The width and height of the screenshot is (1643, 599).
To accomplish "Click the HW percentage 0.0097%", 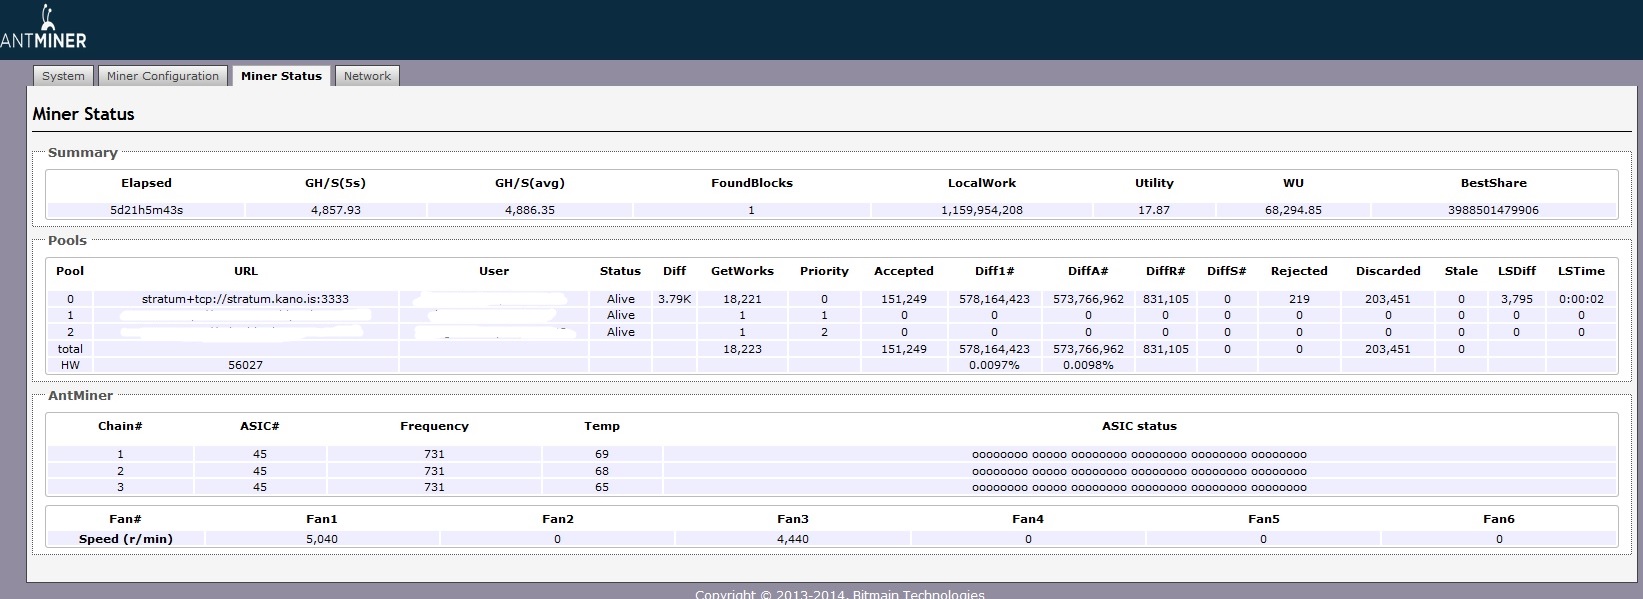I will tap(994, 365).
